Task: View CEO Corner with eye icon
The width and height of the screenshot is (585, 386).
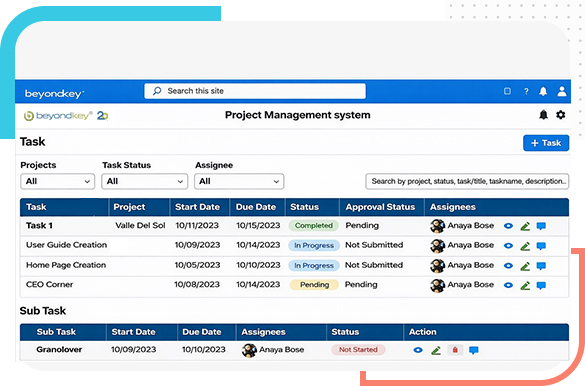Action: click(x=508, y=285)
